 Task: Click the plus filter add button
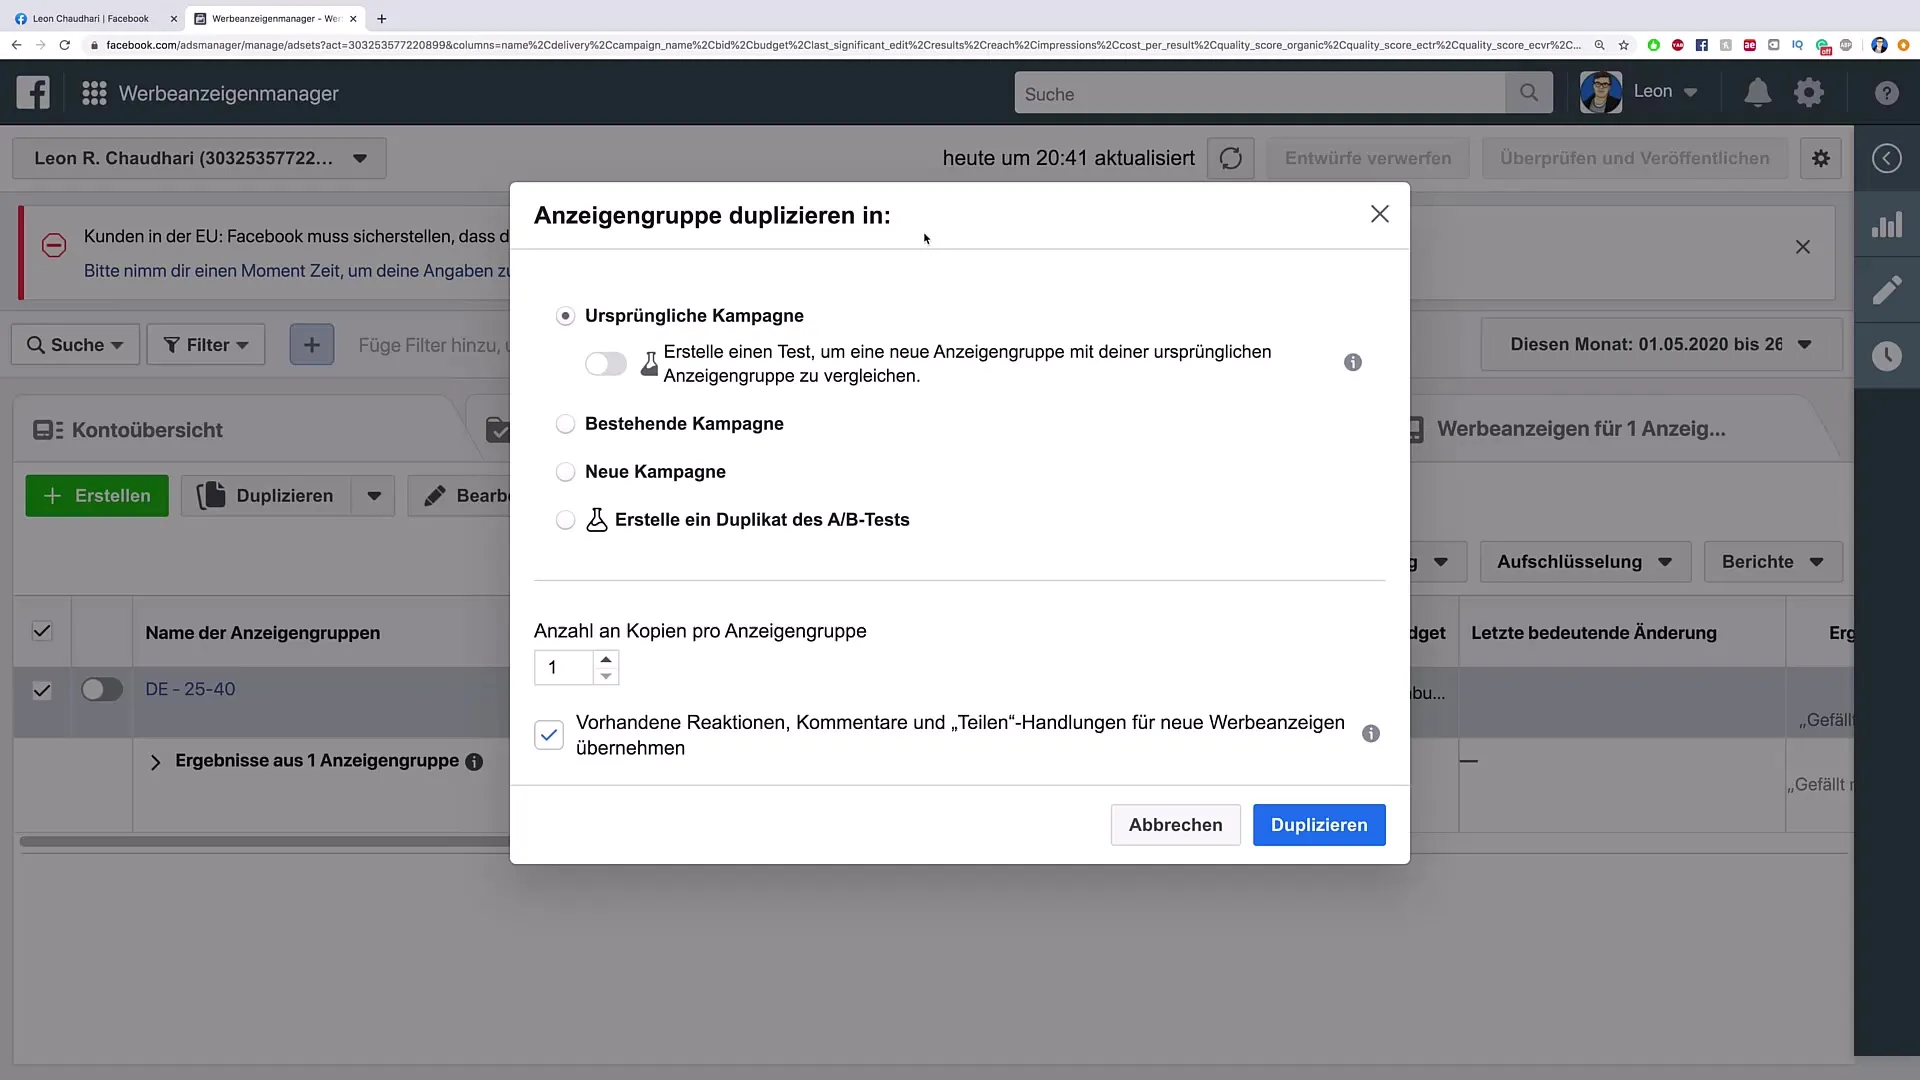(312, 345)
